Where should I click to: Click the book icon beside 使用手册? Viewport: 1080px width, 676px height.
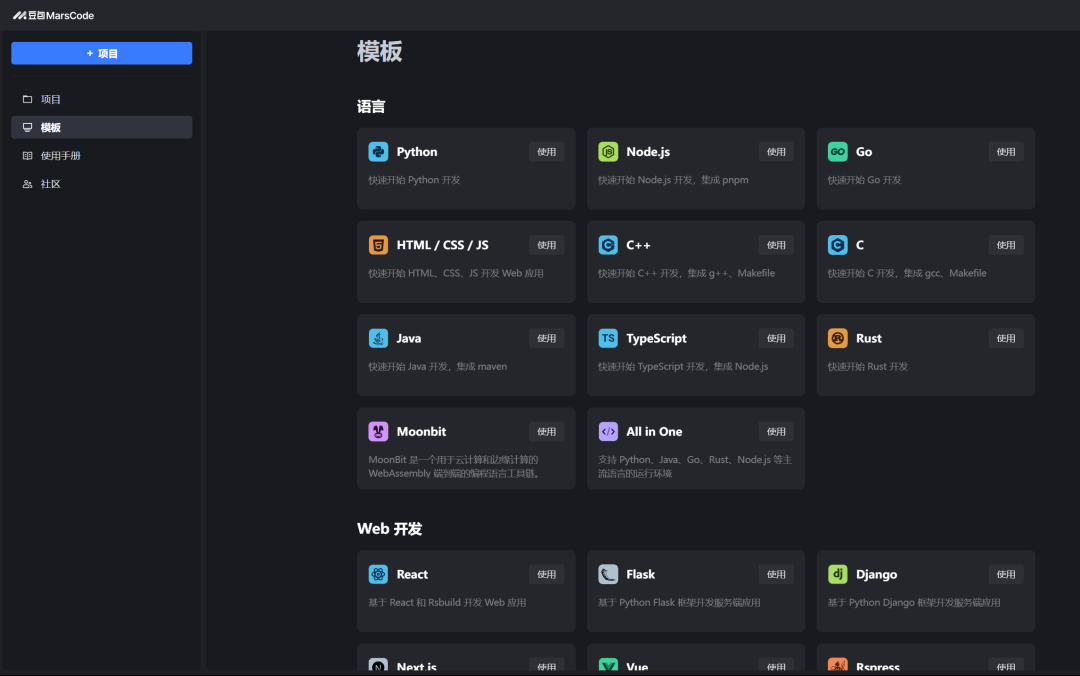click(28, 156)
